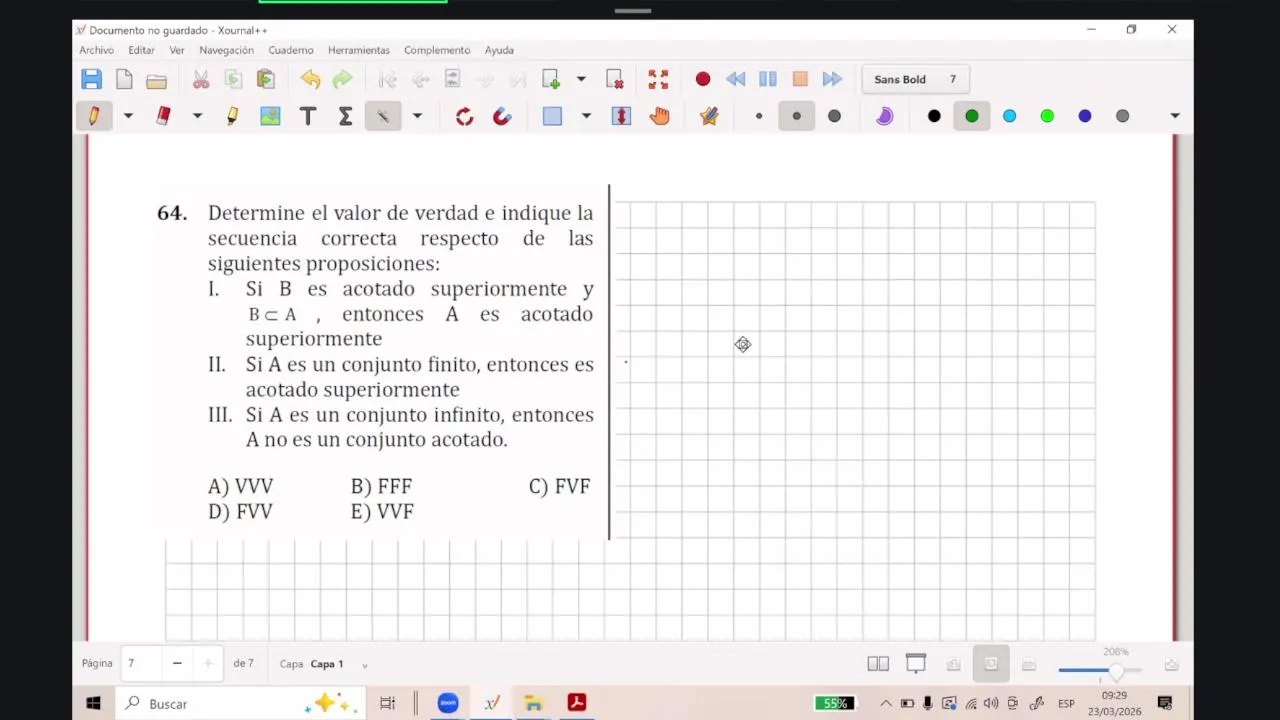Select the Highlighter tool
The image size is (1280, 720).
tap(233, 116)
